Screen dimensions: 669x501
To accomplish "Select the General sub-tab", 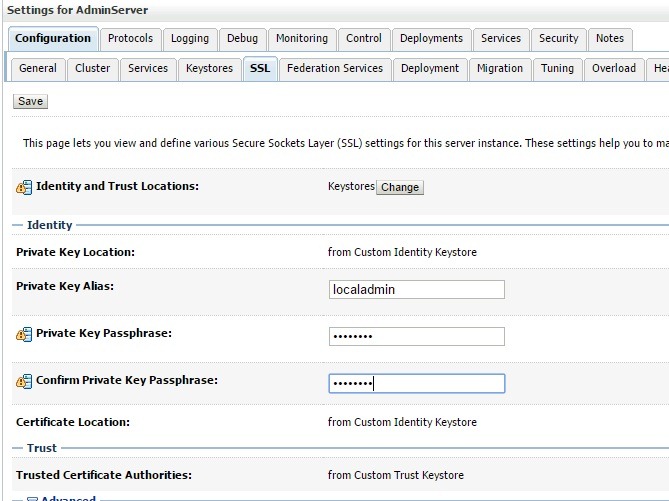I will click(38, 69).
